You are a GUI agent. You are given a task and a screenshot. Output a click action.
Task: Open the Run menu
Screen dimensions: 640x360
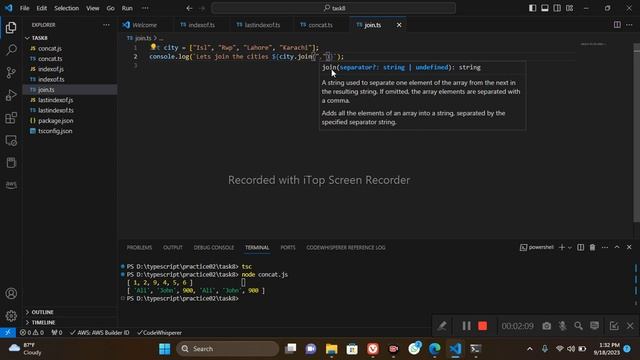pyautogui.click(x=127, y=8)
